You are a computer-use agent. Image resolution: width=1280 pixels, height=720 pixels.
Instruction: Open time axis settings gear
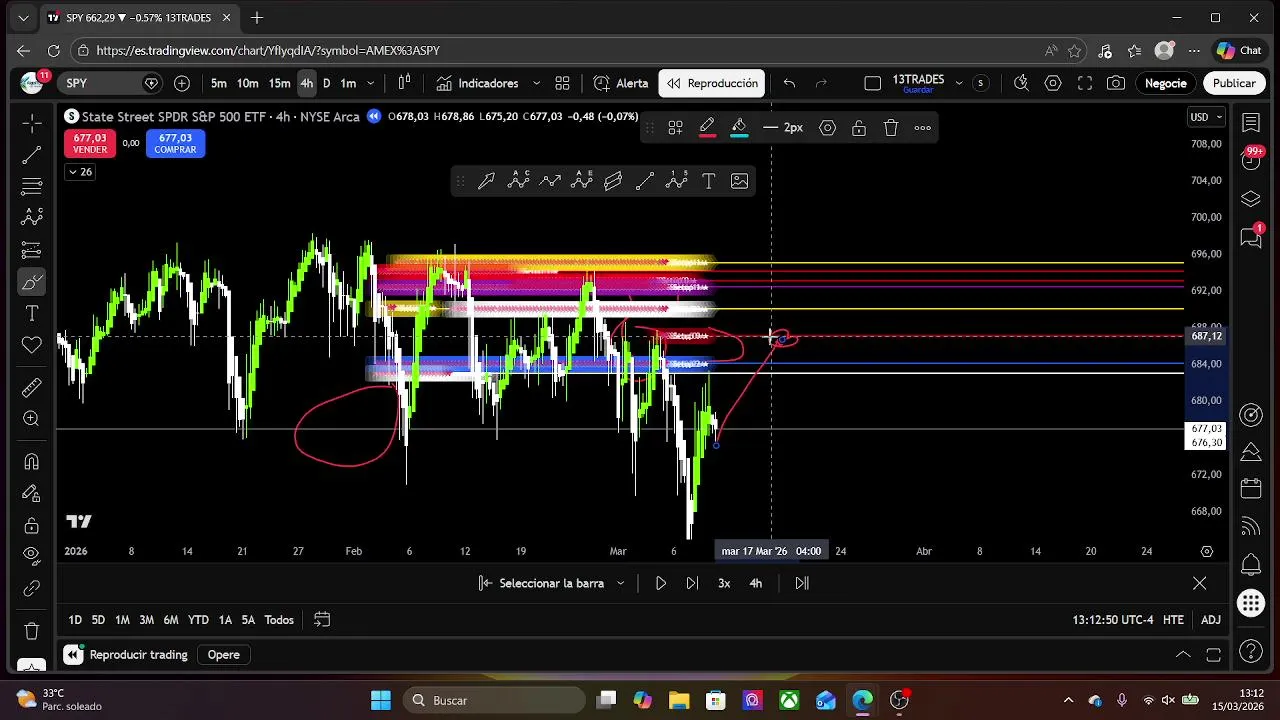tap(1207, 551)
